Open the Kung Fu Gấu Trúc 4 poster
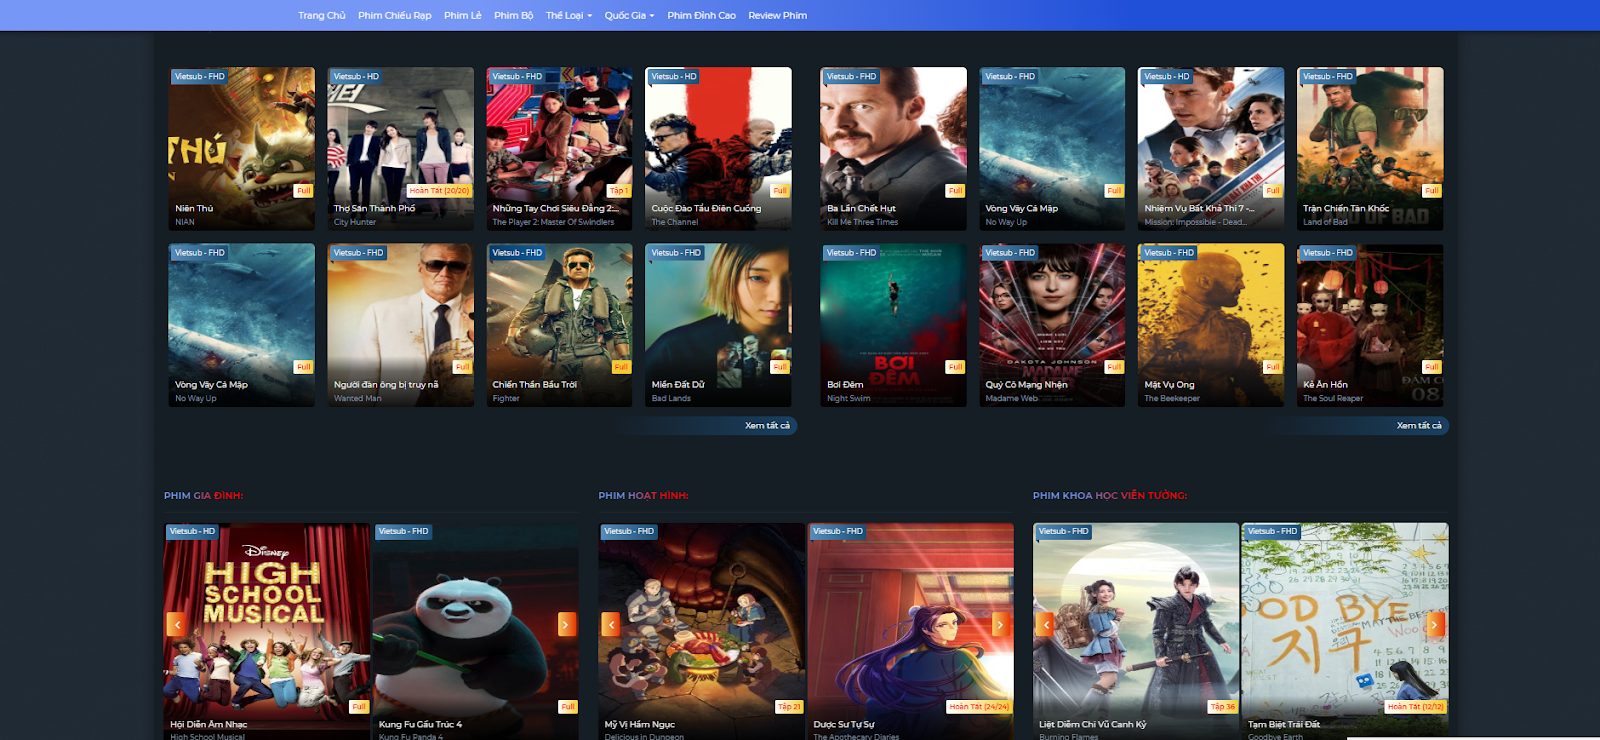Image resolution: width=1600 pixels, height=740 pixels. point(476,631)
